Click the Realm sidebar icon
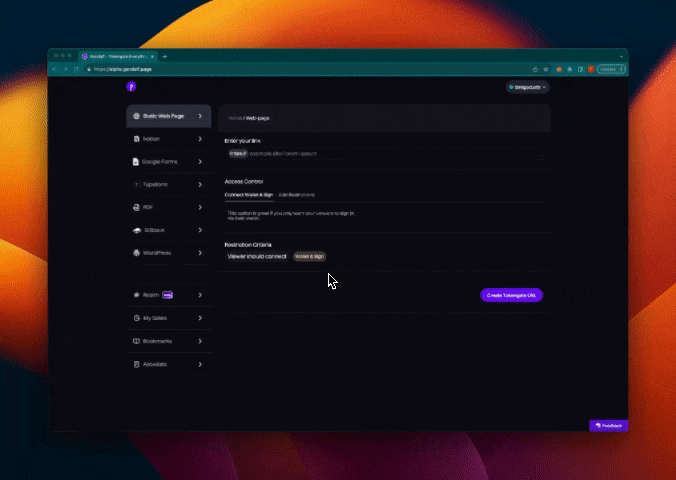The width and height of the screenshot is (676, 480). [136, 295]
